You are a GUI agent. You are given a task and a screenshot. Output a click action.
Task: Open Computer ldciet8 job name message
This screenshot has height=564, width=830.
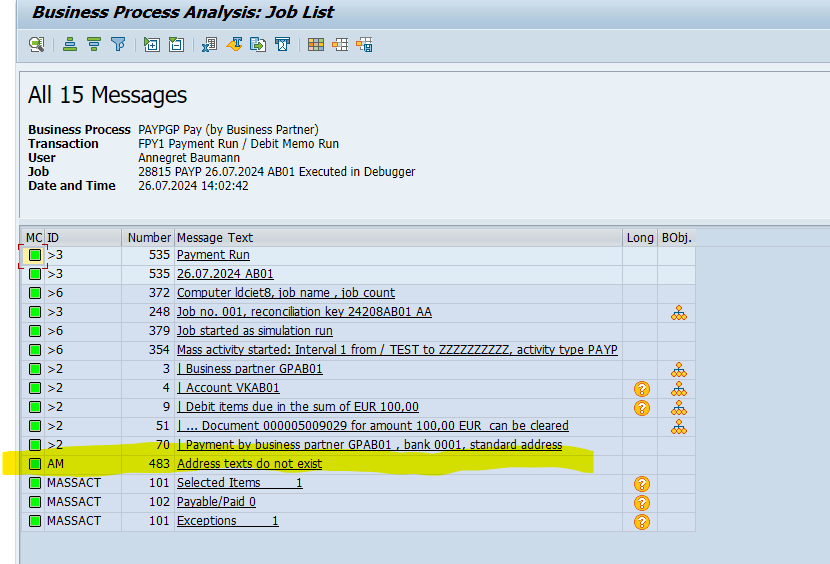[x=285, y=293]
